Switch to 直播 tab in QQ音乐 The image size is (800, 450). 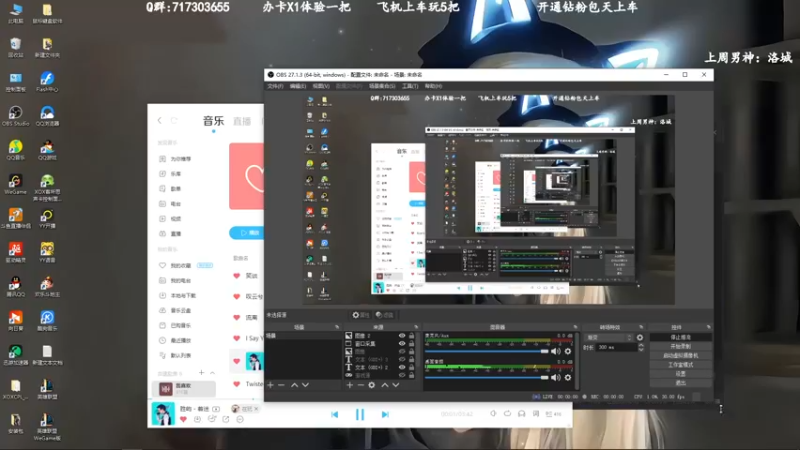coord(242,121)
